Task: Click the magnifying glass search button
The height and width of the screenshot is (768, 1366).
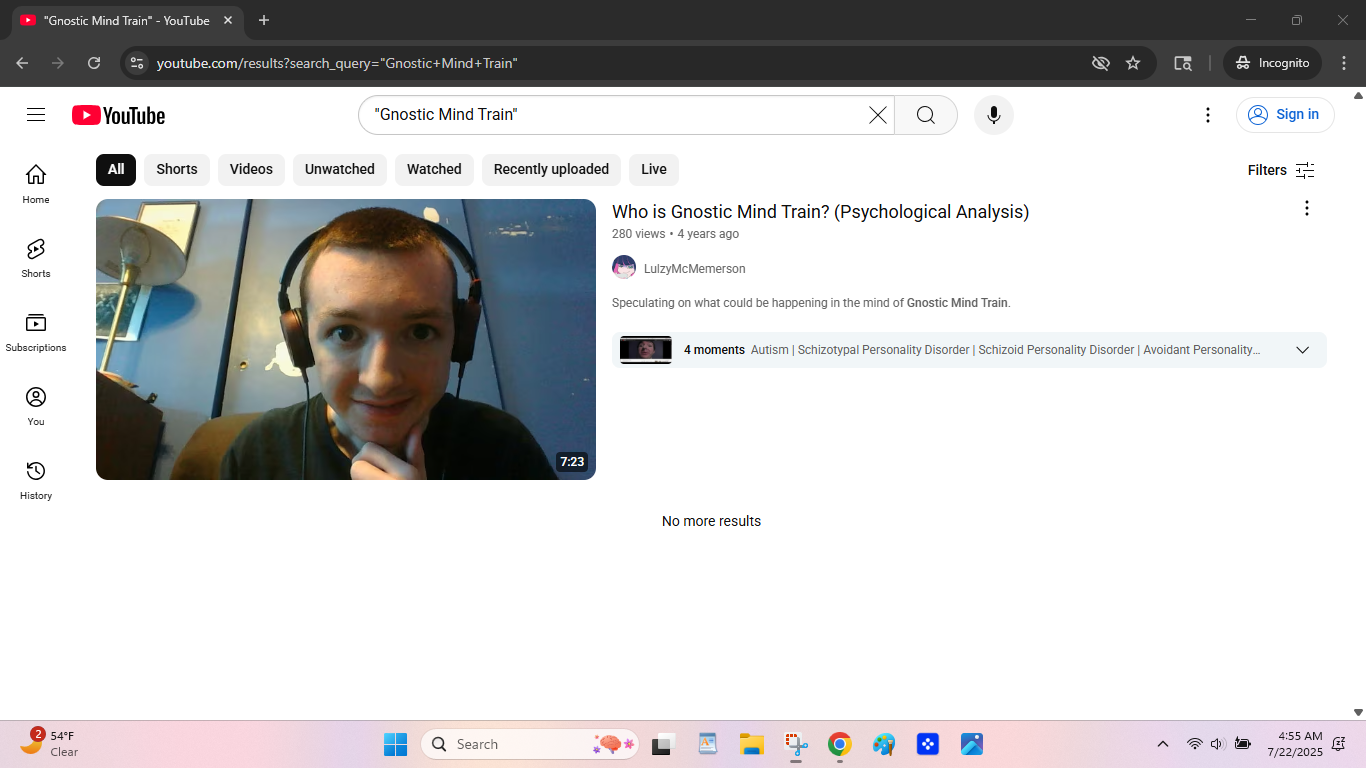Action: tap(926, 115)
